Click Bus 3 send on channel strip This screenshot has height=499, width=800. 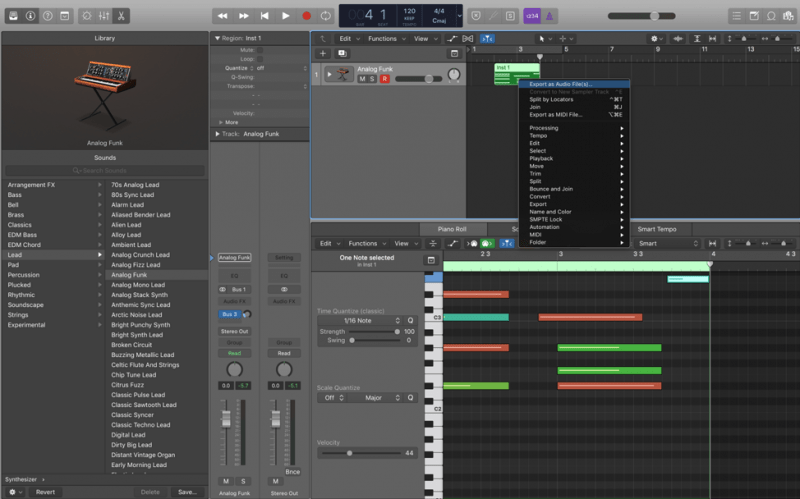pos(230,314)
